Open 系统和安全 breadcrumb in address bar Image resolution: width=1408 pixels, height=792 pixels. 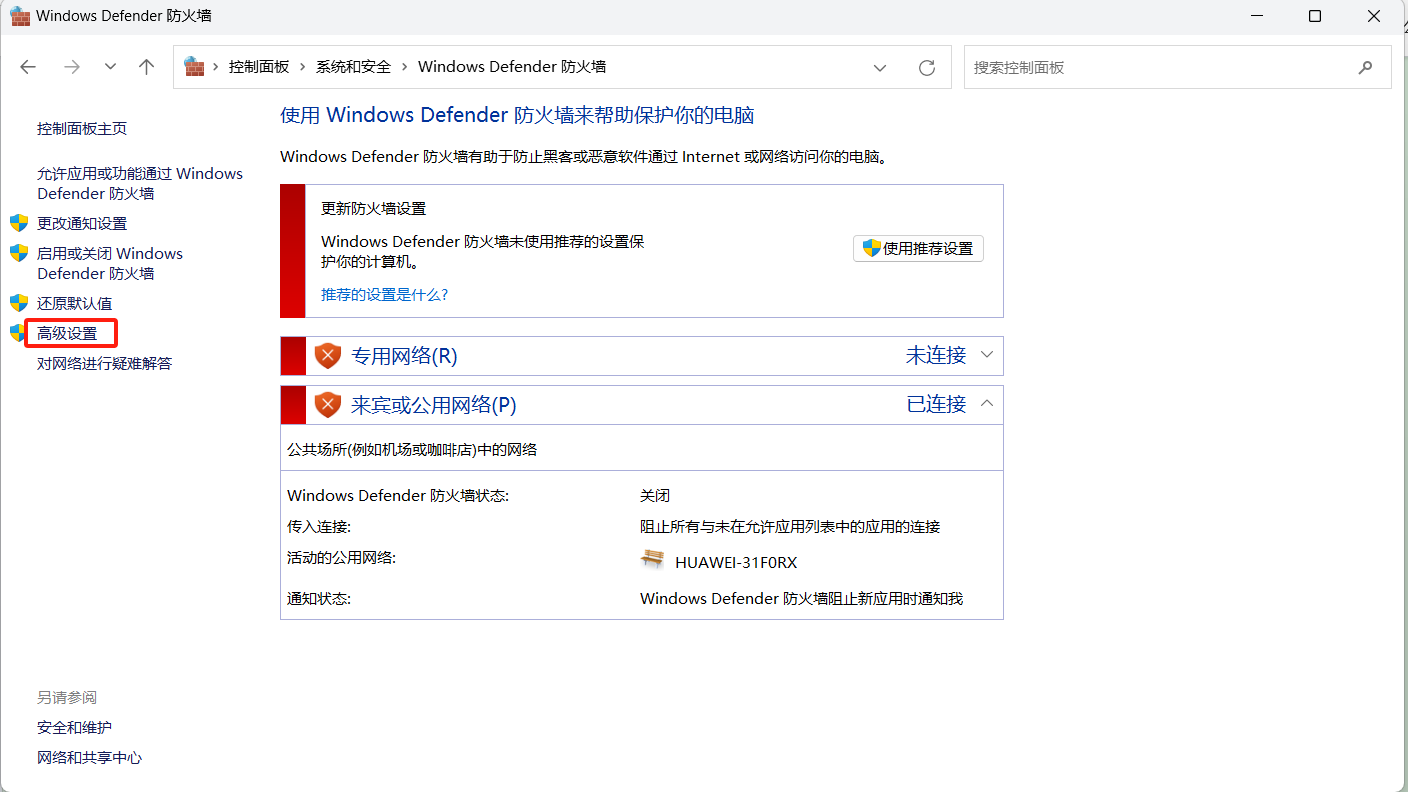coord(353,67)
